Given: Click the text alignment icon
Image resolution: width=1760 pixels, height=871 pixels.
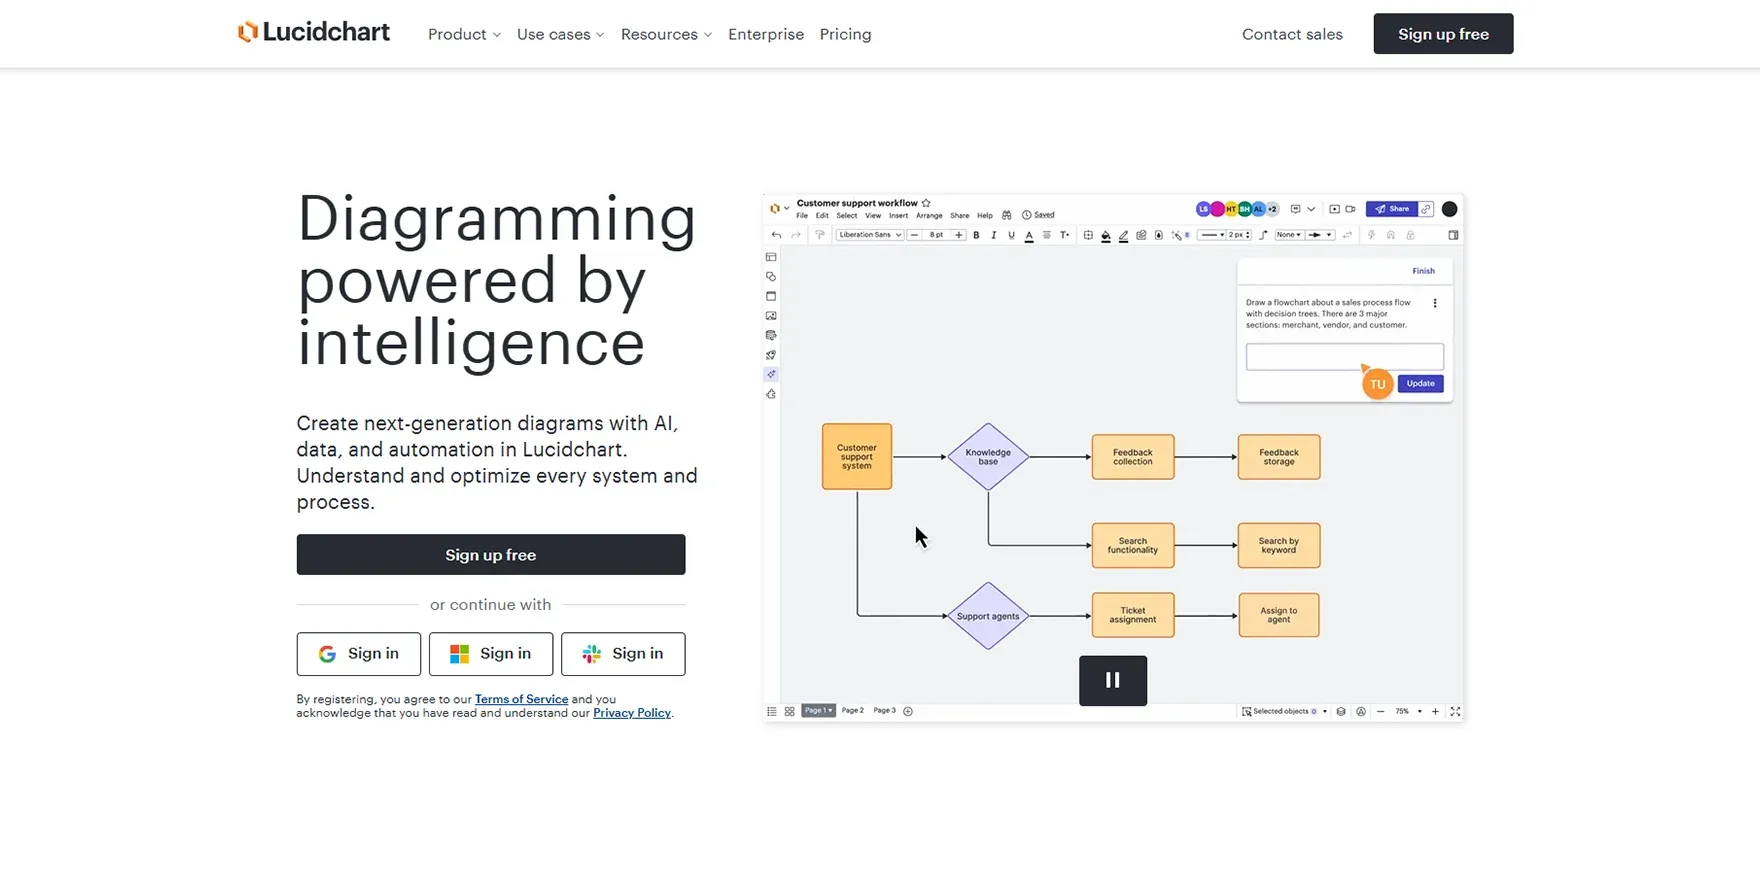Looking at the screenshot, I should tap(1047, 235).
